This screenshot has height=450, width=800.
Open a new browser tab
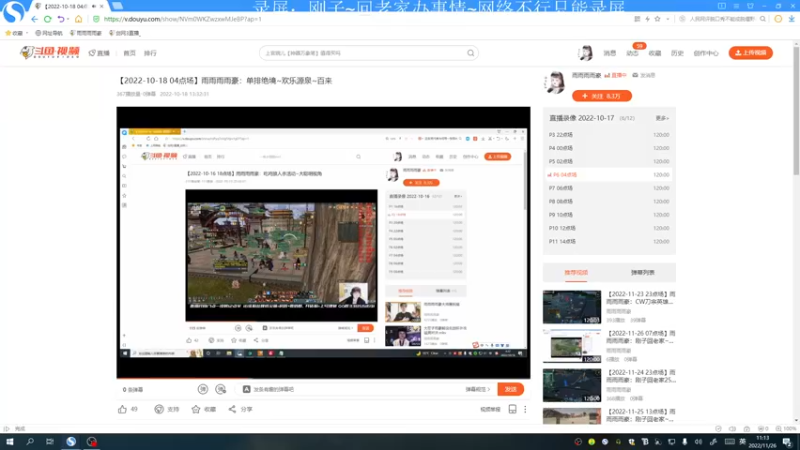[117, 6]
